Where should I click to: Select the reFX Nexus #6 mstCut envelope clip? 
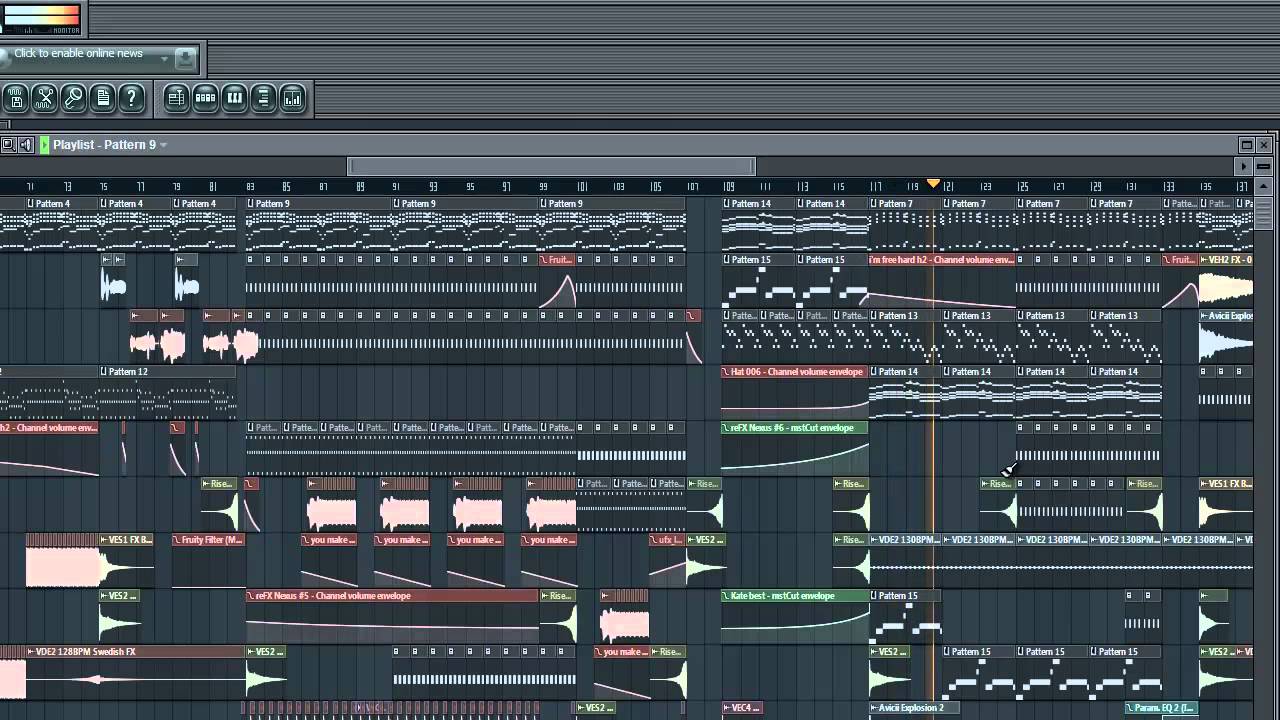pos(795,427)
